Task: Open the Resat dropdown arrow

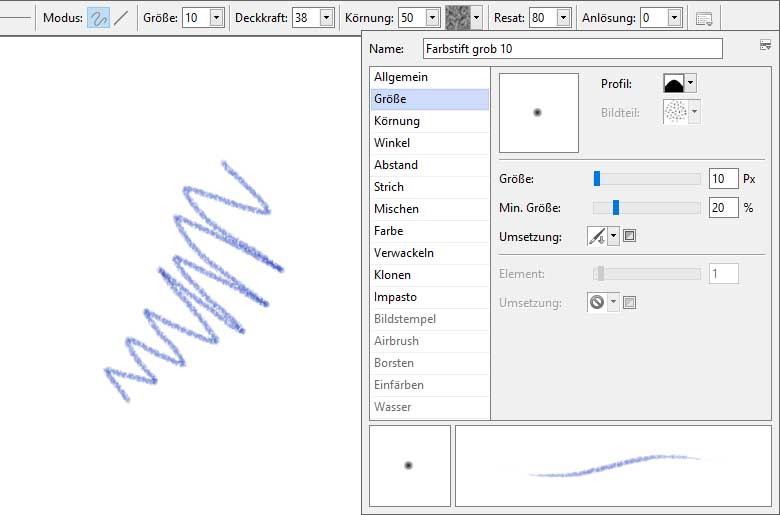Action: [563, 18]
